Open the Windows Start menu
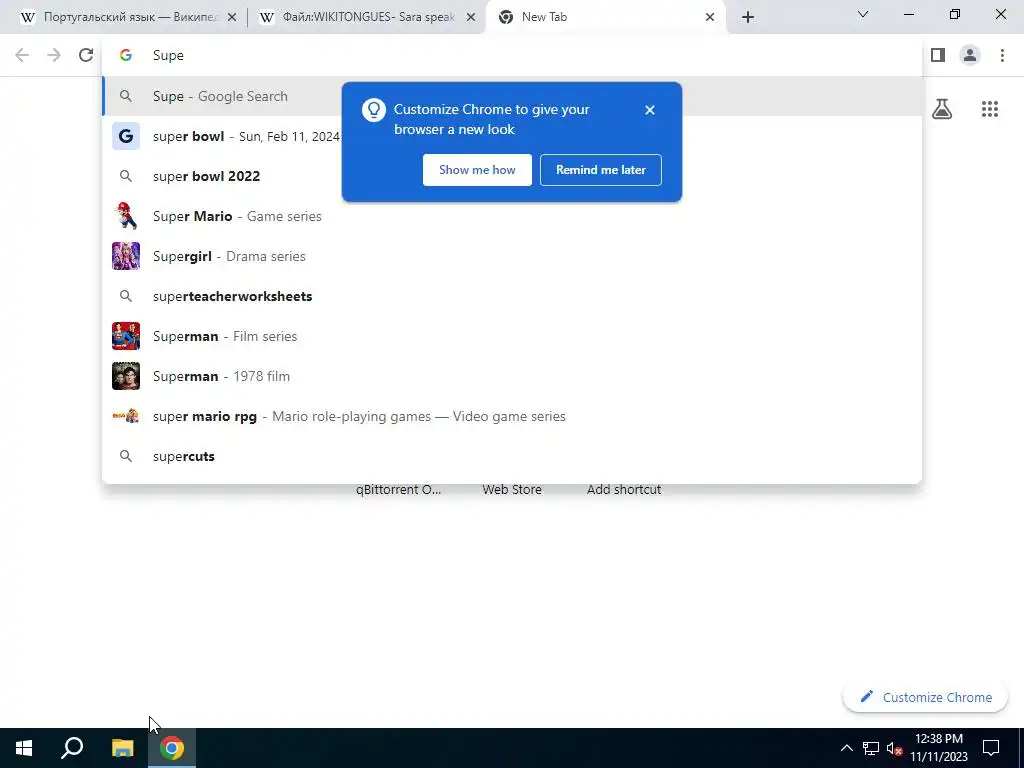 tap(24, 748)
